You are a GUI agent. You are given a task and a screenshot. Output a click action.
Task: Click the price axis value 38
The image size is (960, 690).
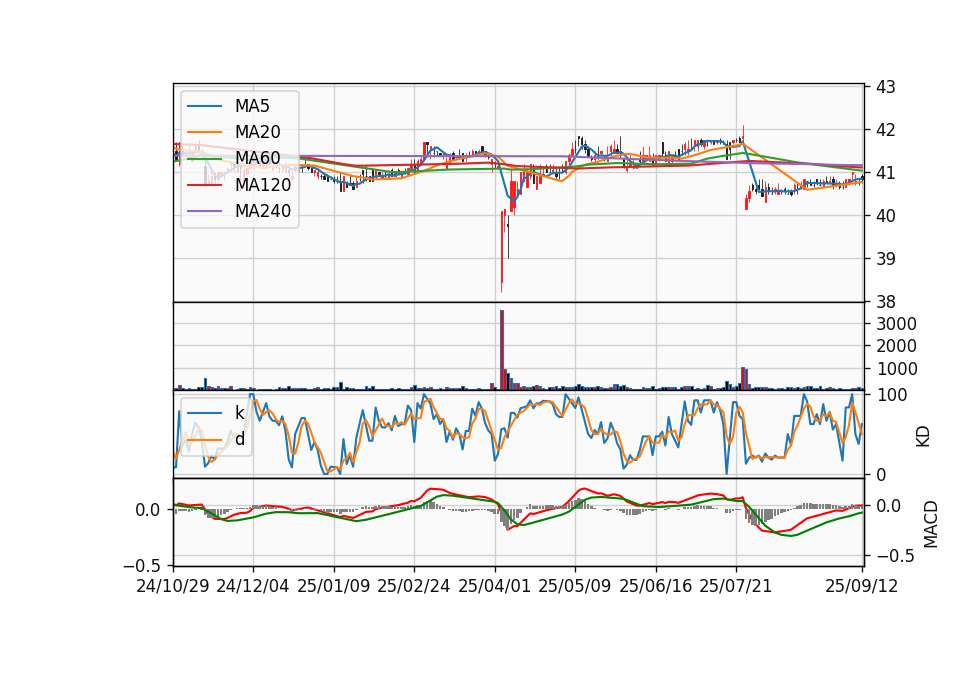point(885,302)
